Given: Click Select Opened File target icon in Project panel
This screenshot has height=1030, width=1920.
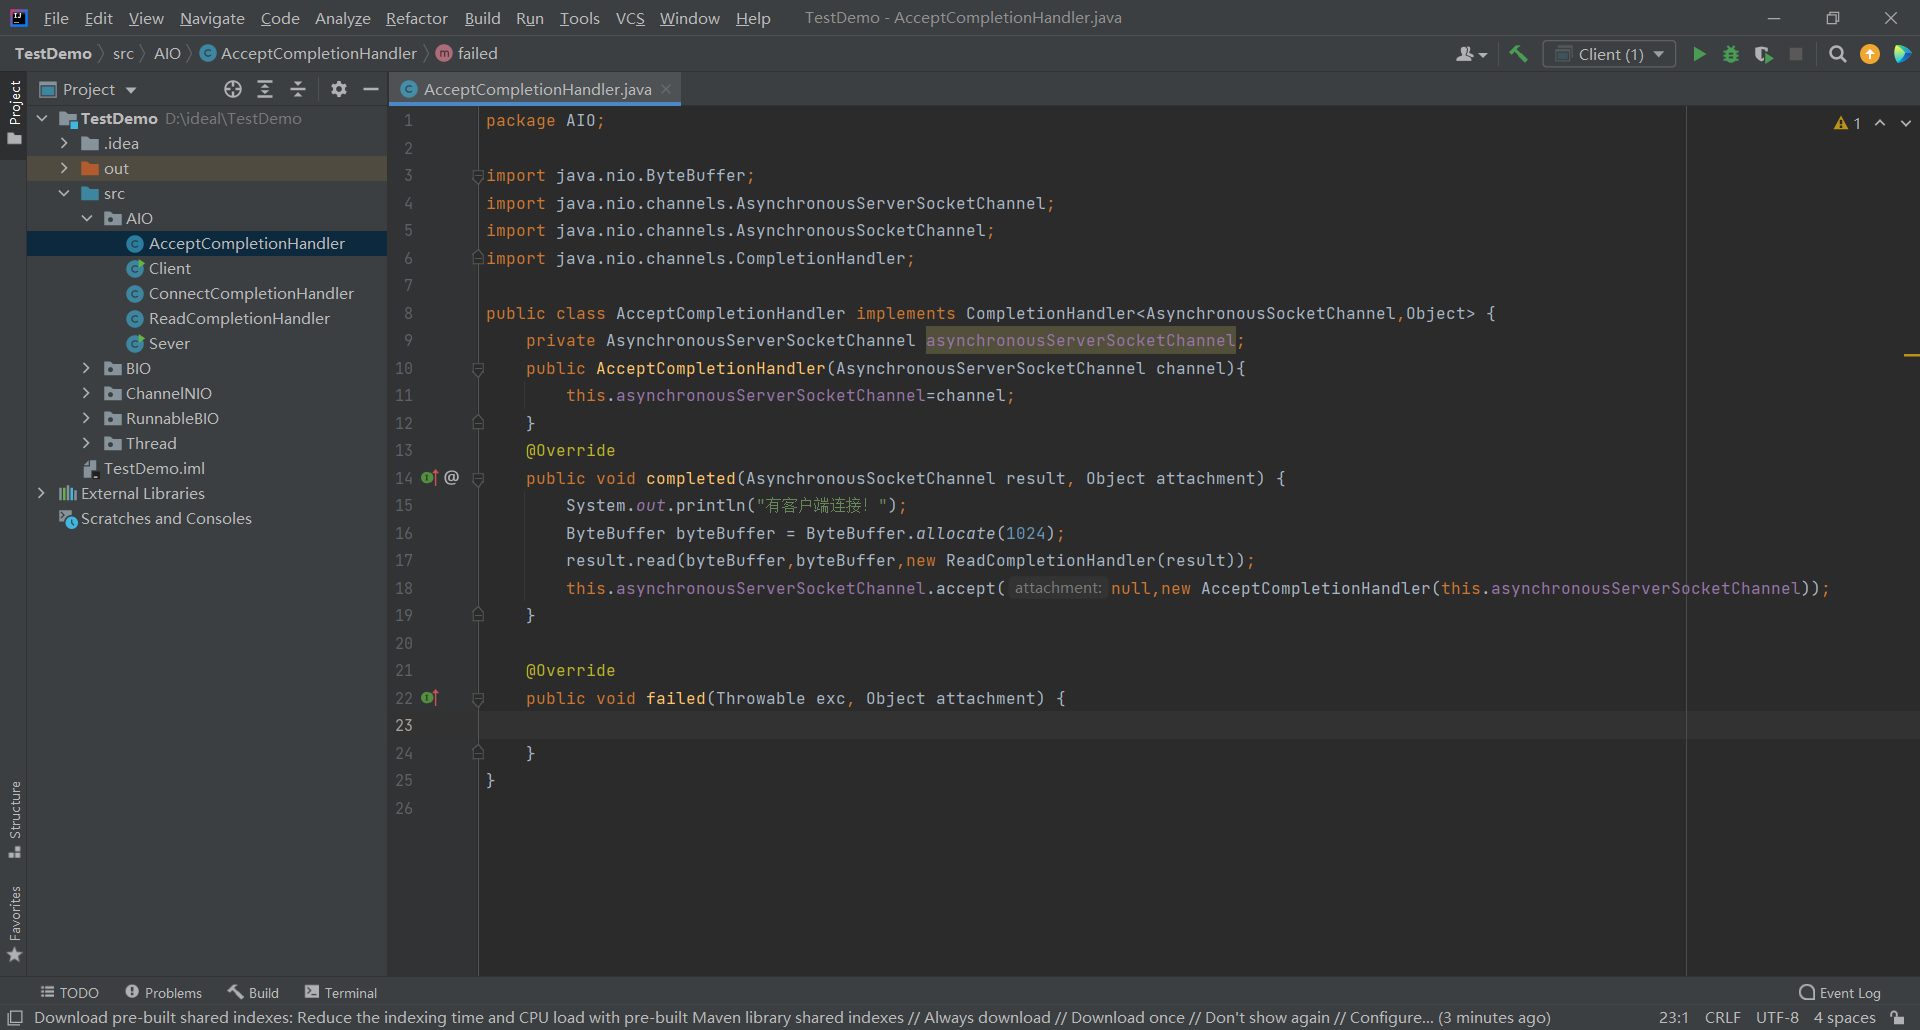Looking at the screenshot, I should tap(233, 89).
